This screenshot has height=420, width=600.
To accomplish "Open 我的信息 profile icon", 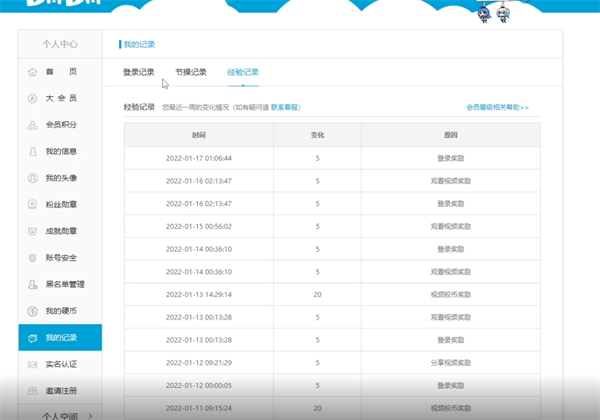I will tap(33, 152).
